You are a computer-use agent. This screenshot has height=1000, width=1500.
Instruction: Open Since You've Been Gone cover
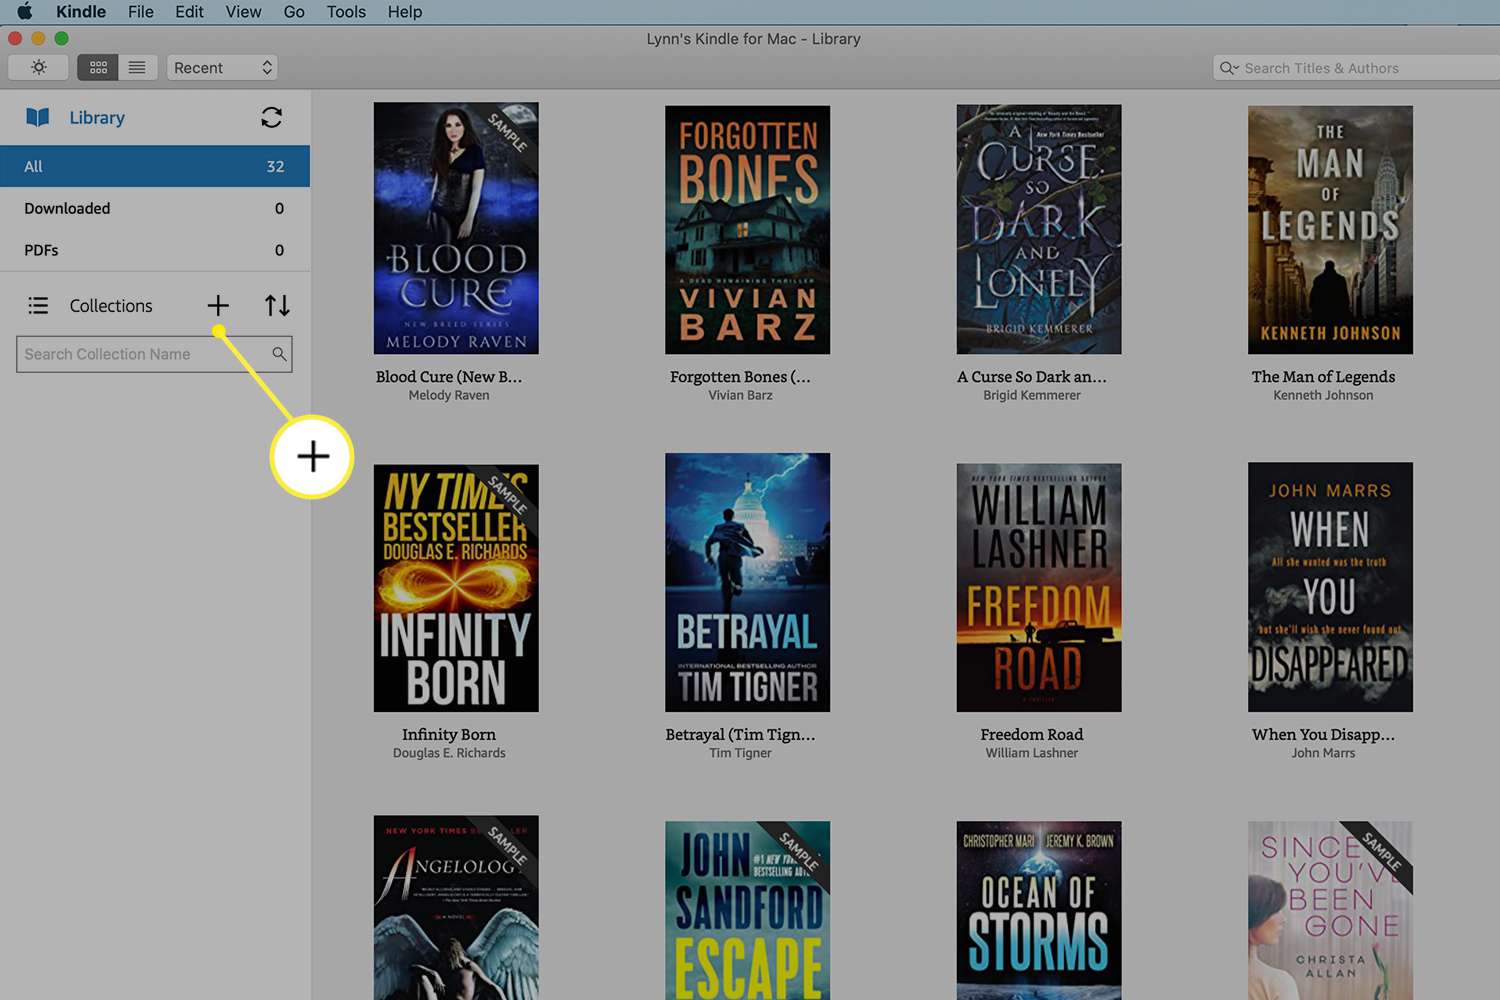(x=1330, y=910)
